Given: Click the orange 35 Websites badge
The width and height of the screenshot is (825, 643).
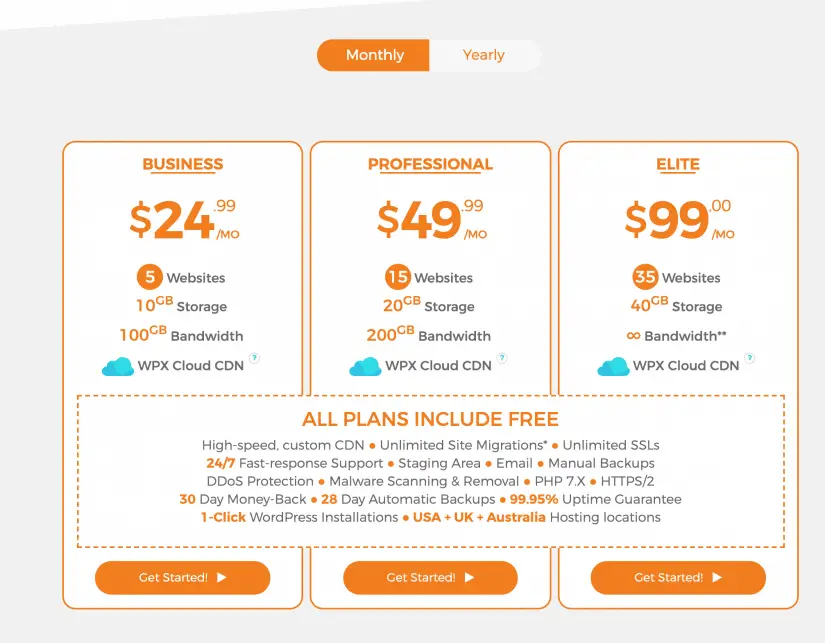Looking at the screenshot, I should coord(645,277).
